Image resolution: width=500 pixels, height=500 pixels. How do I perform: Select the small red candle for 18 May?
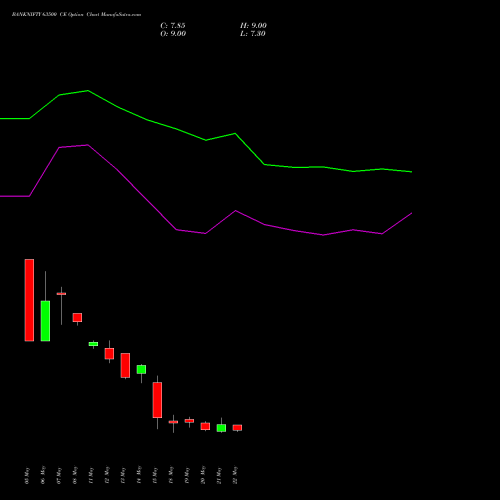173,422
